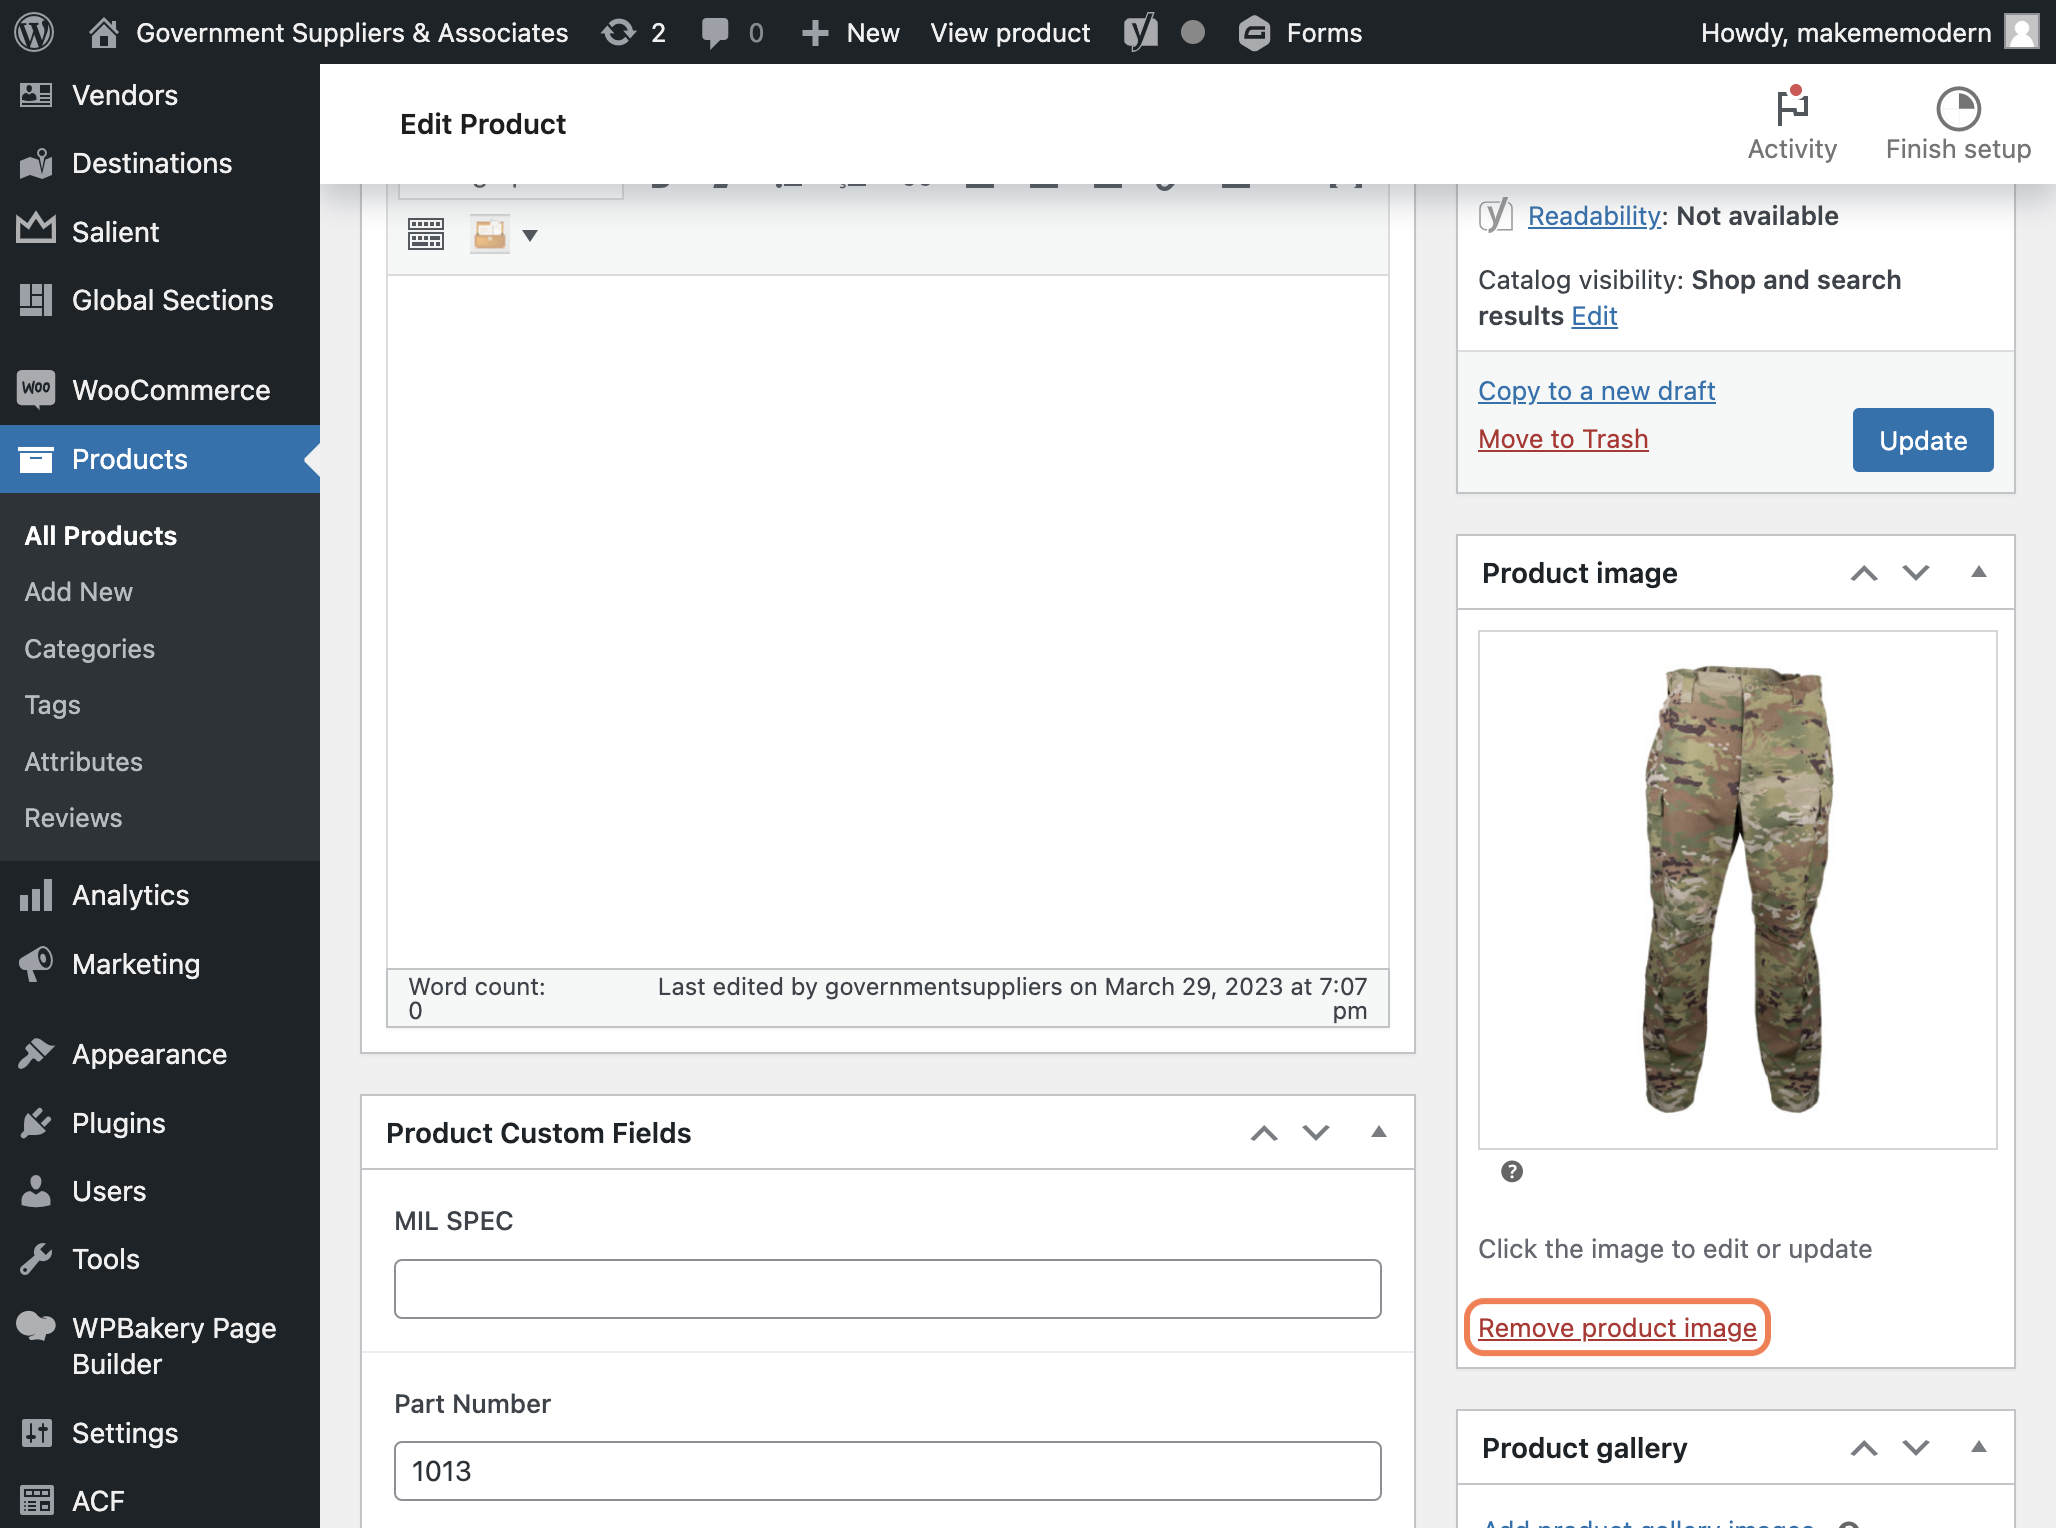Screen dimensions: 2056x1528
Task: Move Product Custom Fields panel down
Action: coord(1316,1133)
